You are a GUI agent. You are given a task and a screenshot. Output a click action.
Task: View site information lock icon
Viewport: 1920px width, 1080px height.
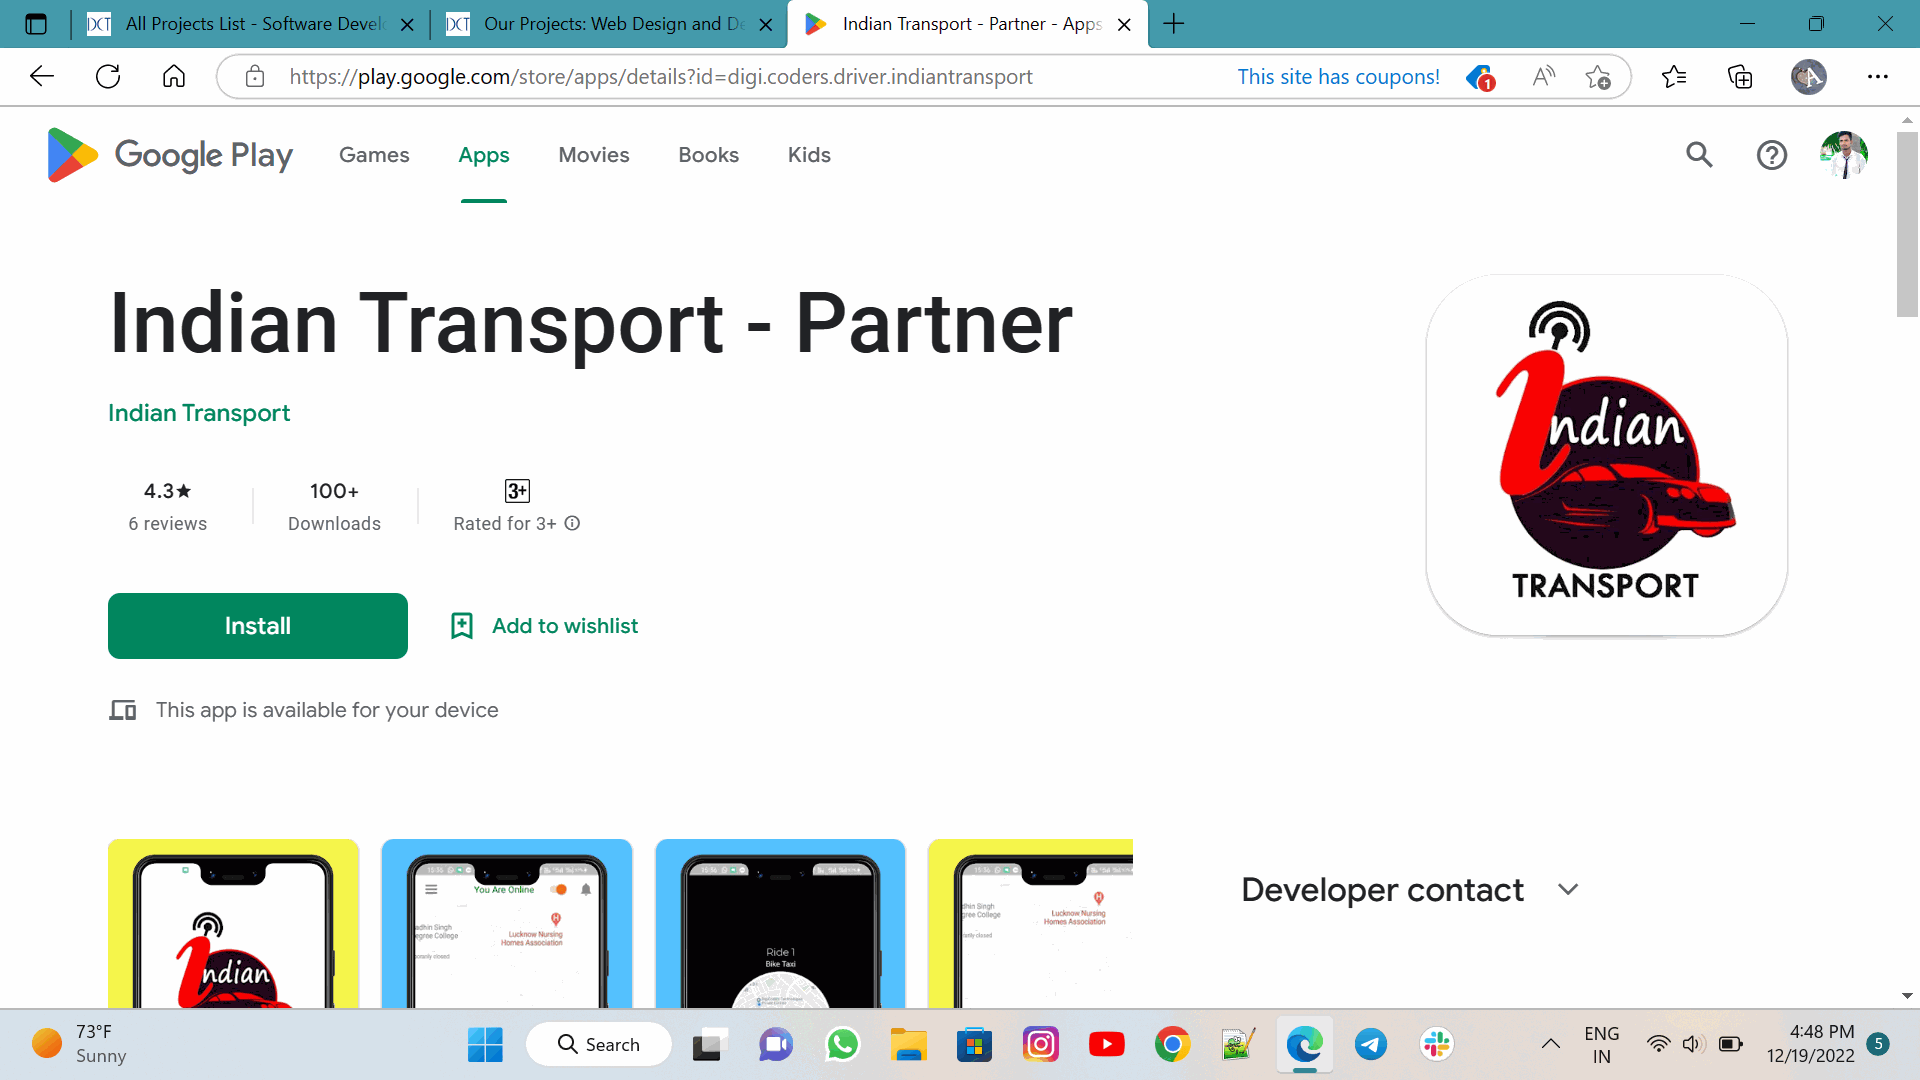pyautogui.click(x=255, y=76)
